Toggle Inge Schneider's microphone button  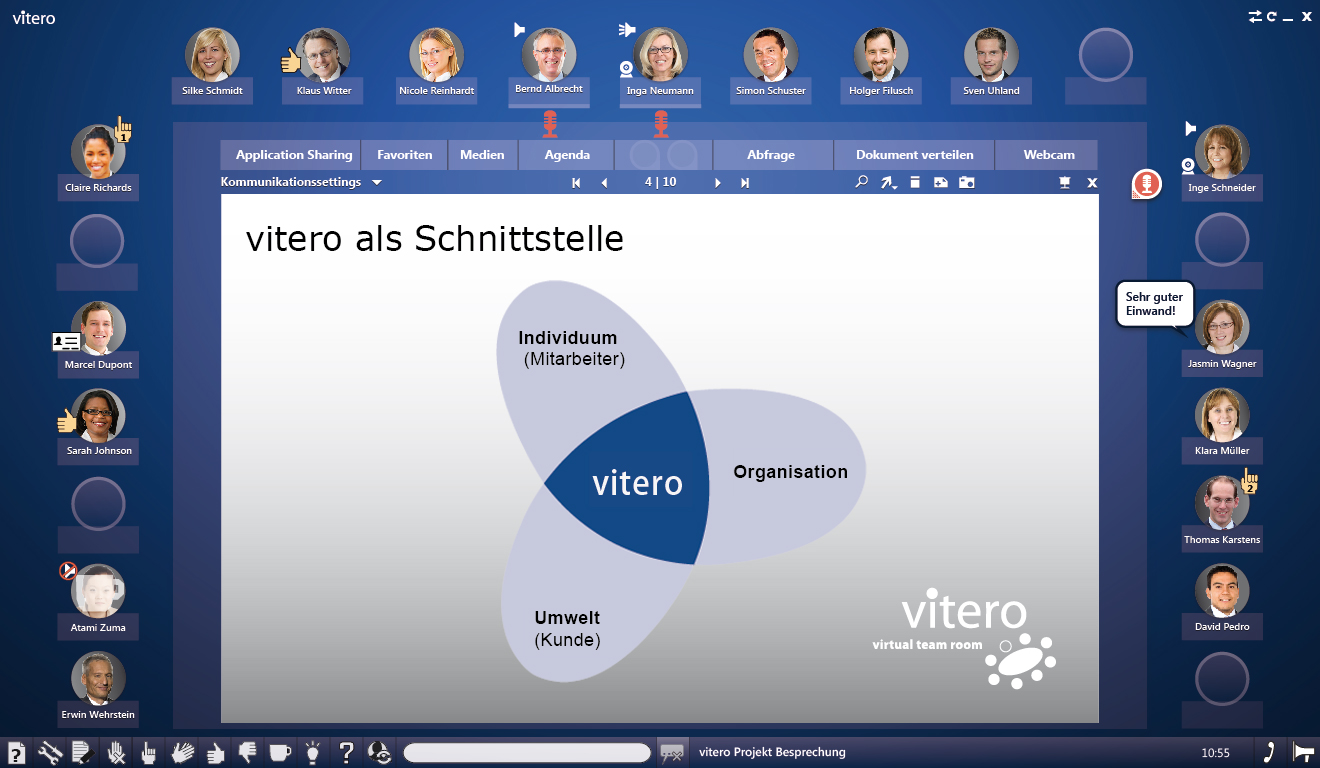tap(1146, 184)
